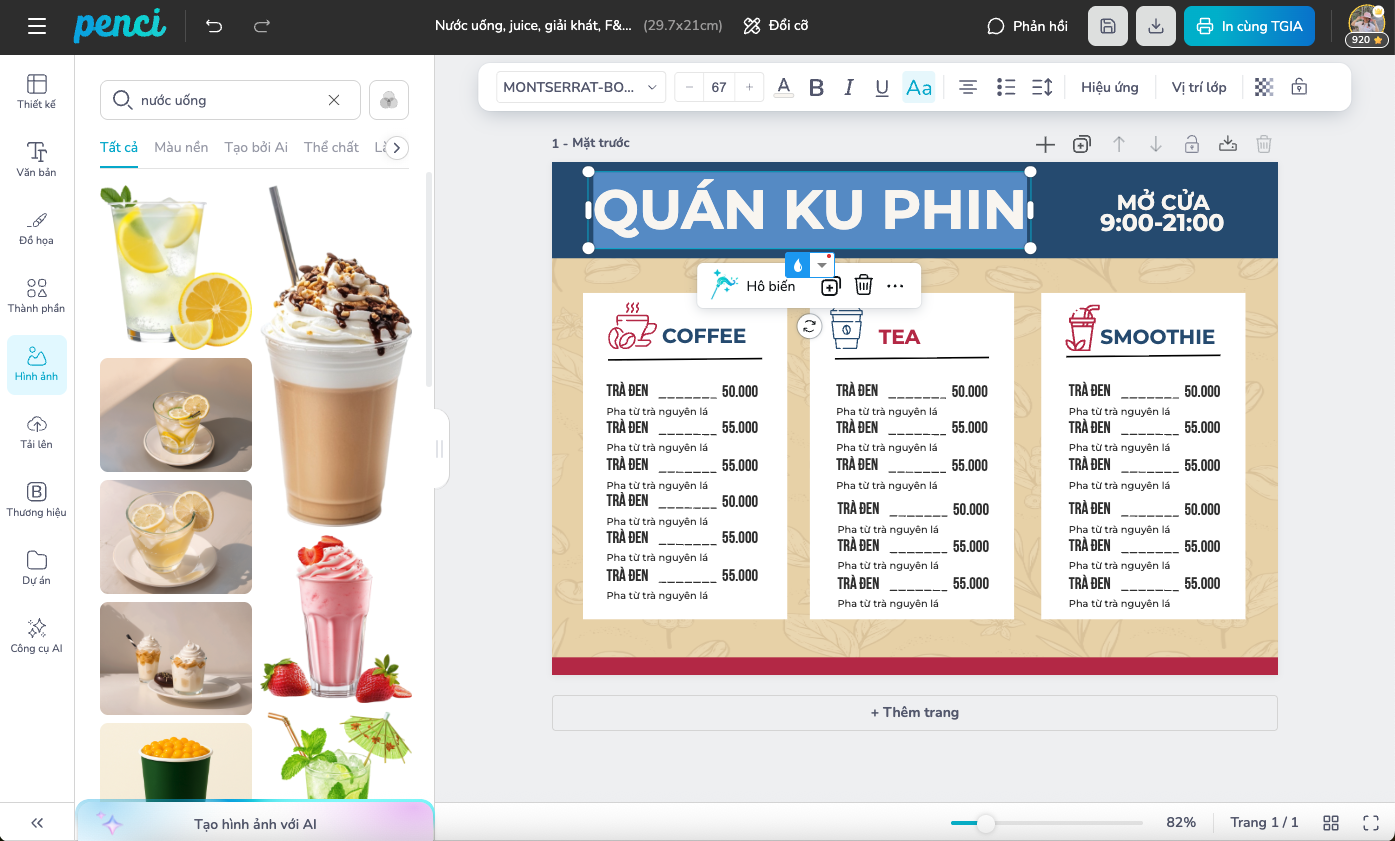
Task: Toggle uppercase Aa text option
Action: [x=918, y=87]
